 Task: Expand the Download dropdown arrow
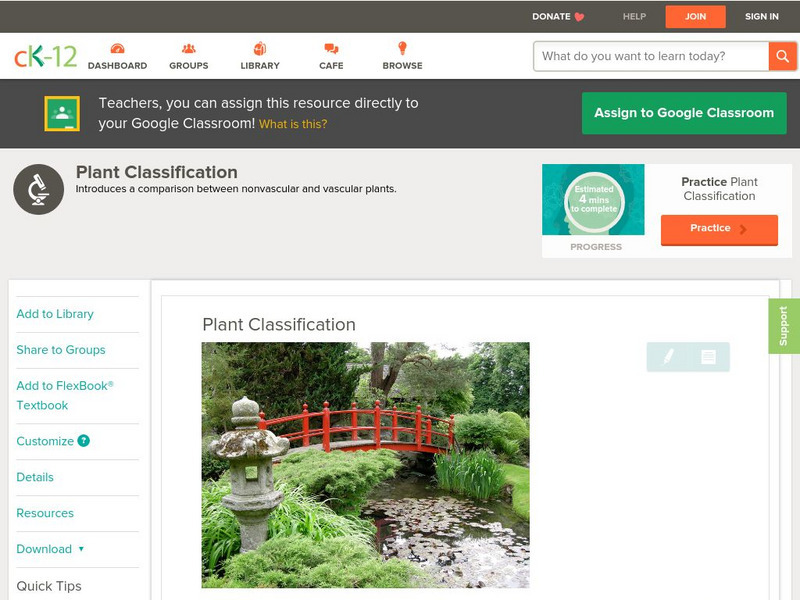pos(81,549)
